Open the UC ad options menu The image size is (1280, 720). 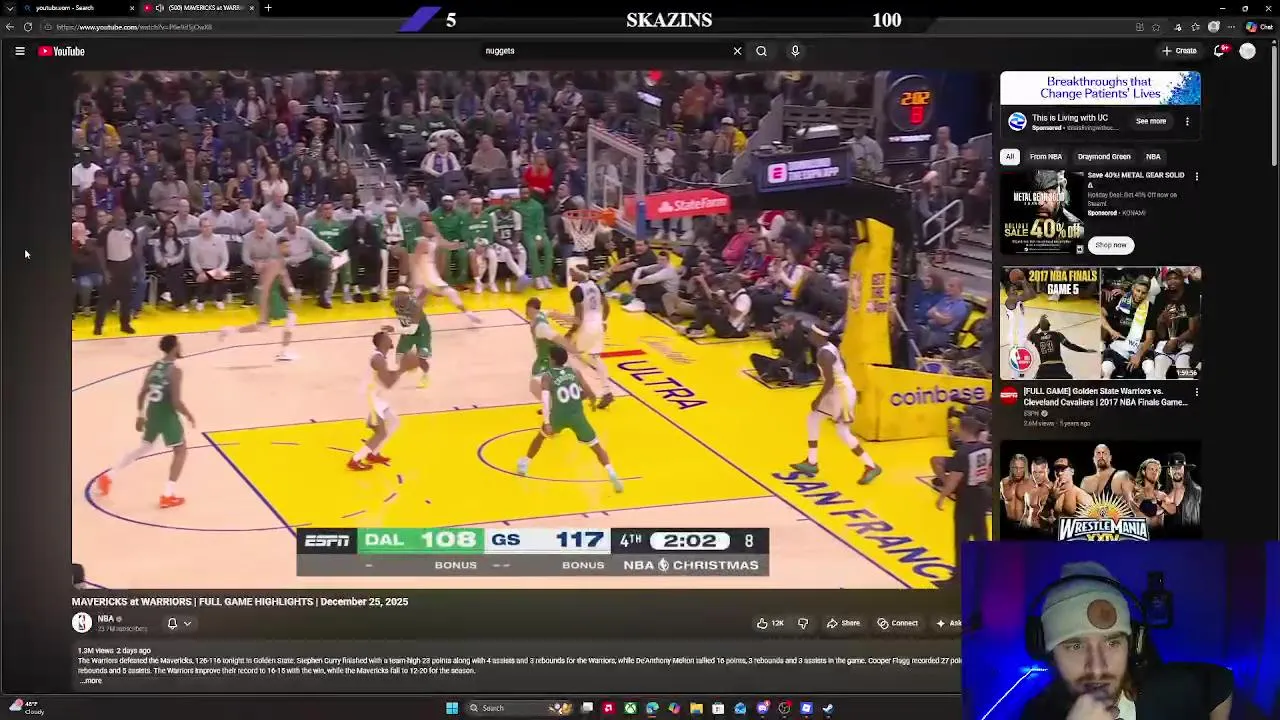pyautogui.click(x=1187, y=121)
